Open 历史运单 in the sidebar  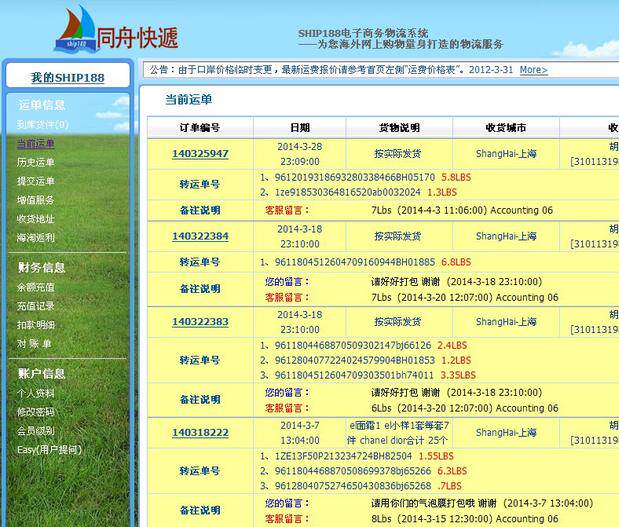click(36, 162)
